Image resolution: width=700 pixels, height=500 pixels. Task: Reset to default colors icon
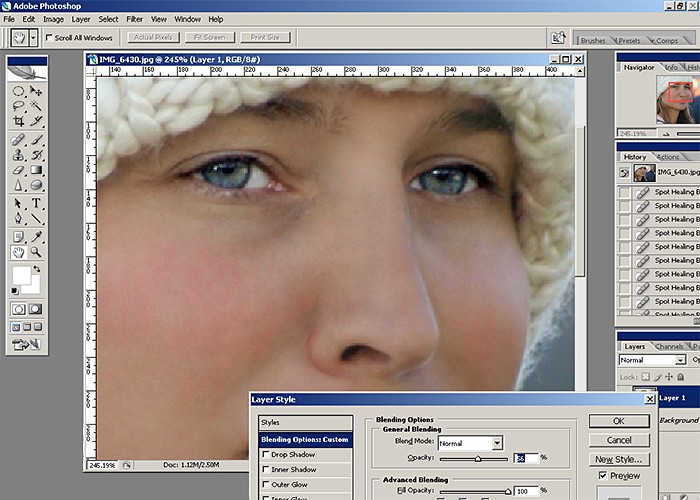click(15, 291)
